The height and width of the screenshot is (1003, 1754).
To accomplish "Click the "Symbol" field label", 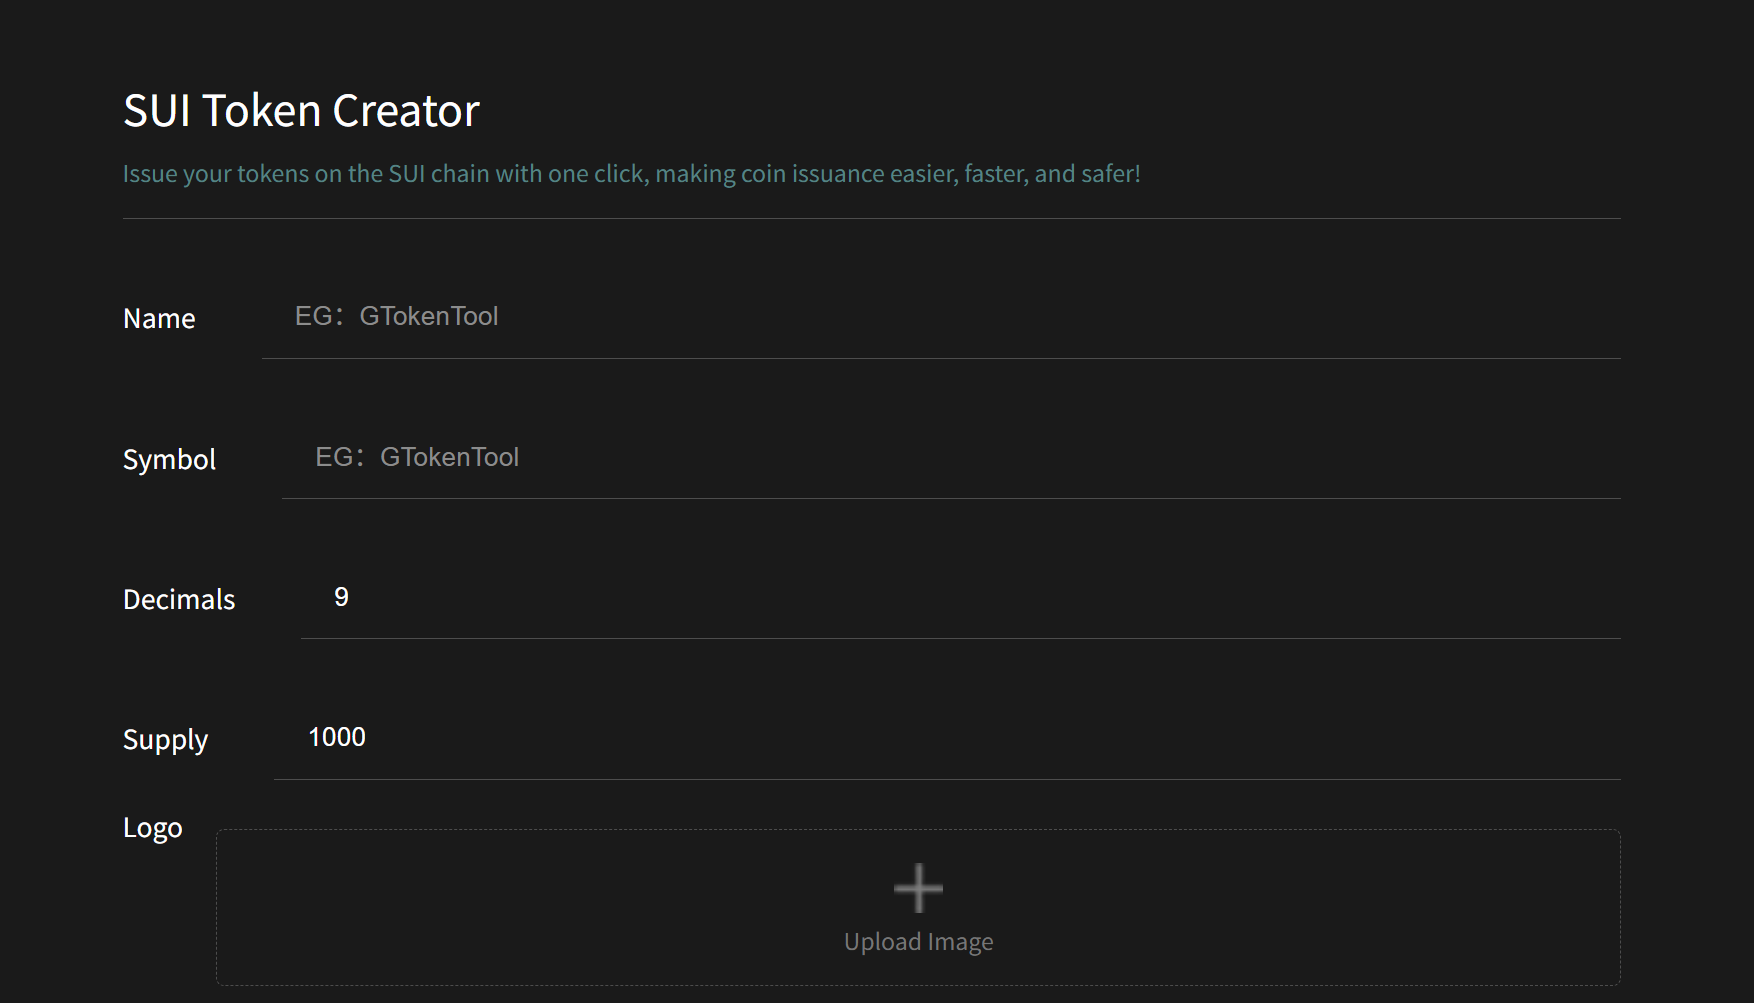I will 169,460.
